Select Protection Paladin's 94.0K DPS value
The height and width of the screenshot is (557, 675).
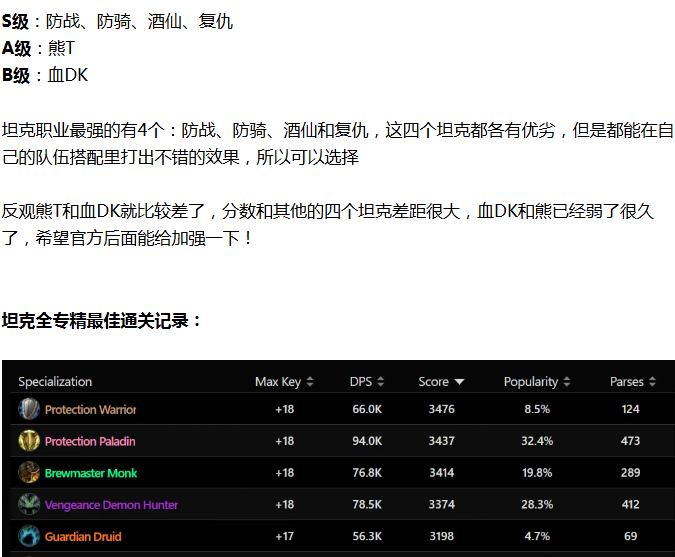(x=367, y=441)
